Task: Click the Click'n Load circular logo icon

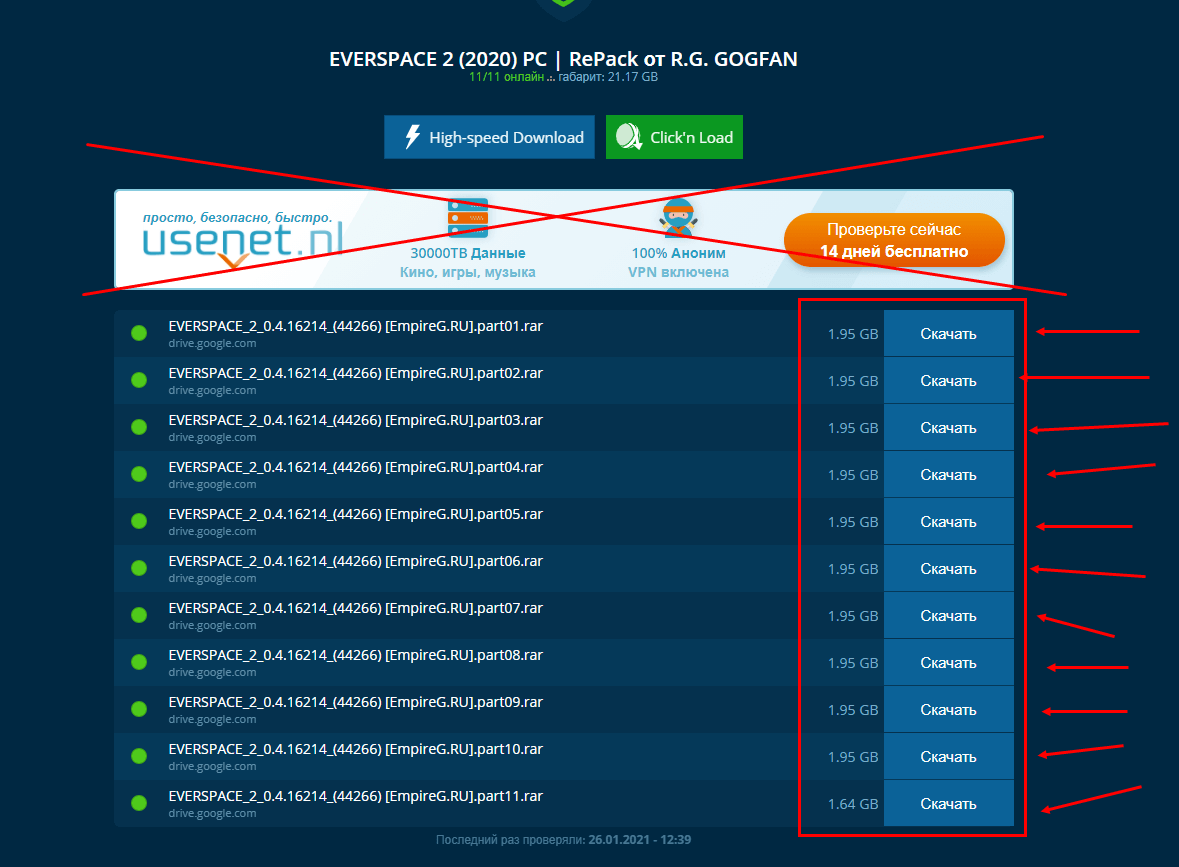Action: (629, 138)
